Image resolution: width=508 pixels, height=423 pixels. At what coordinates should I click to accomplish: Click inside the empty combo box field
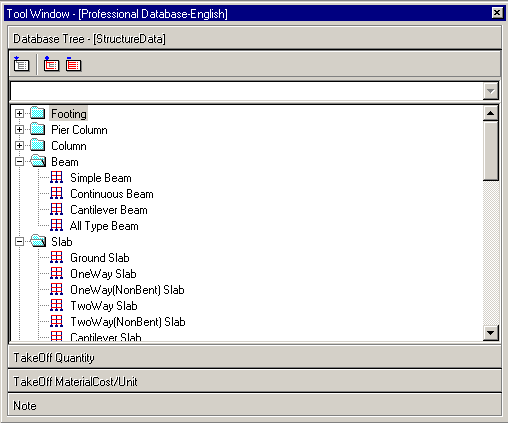pyautogui.click(x=247, y=91)
